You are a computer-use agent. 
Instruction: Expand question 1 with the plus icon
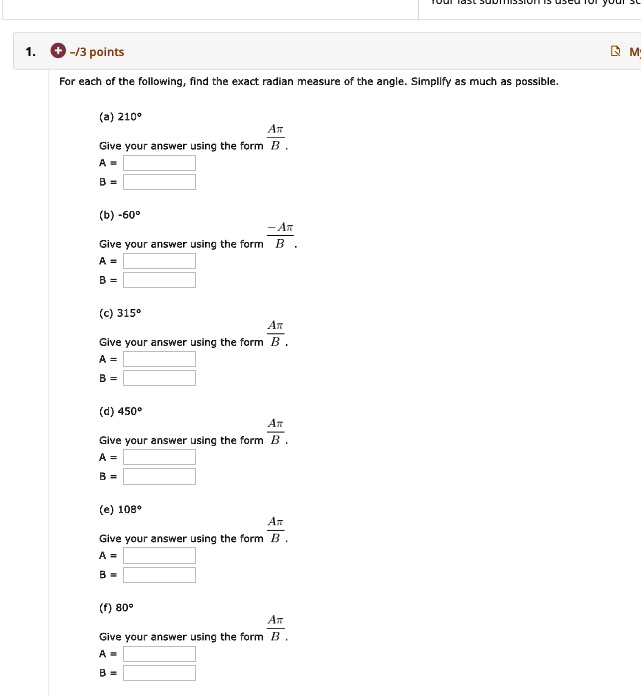(x=58, y=51)
